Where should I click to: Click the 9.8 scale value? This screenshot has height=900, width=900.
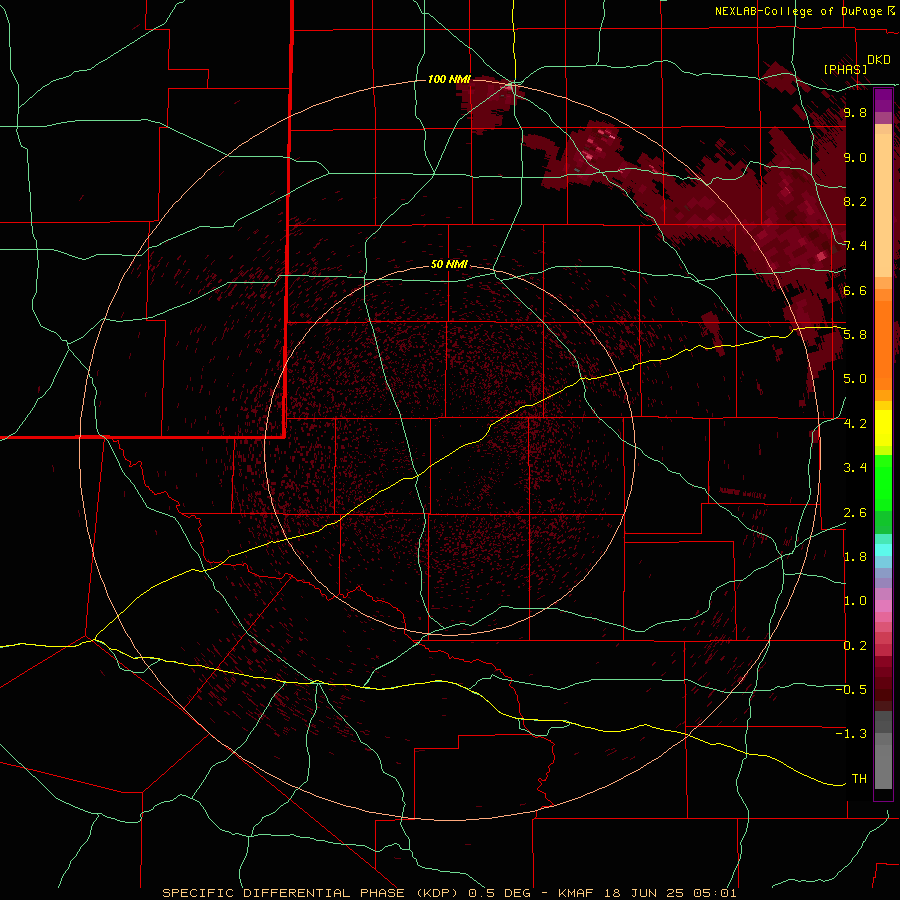pos(855,112)
